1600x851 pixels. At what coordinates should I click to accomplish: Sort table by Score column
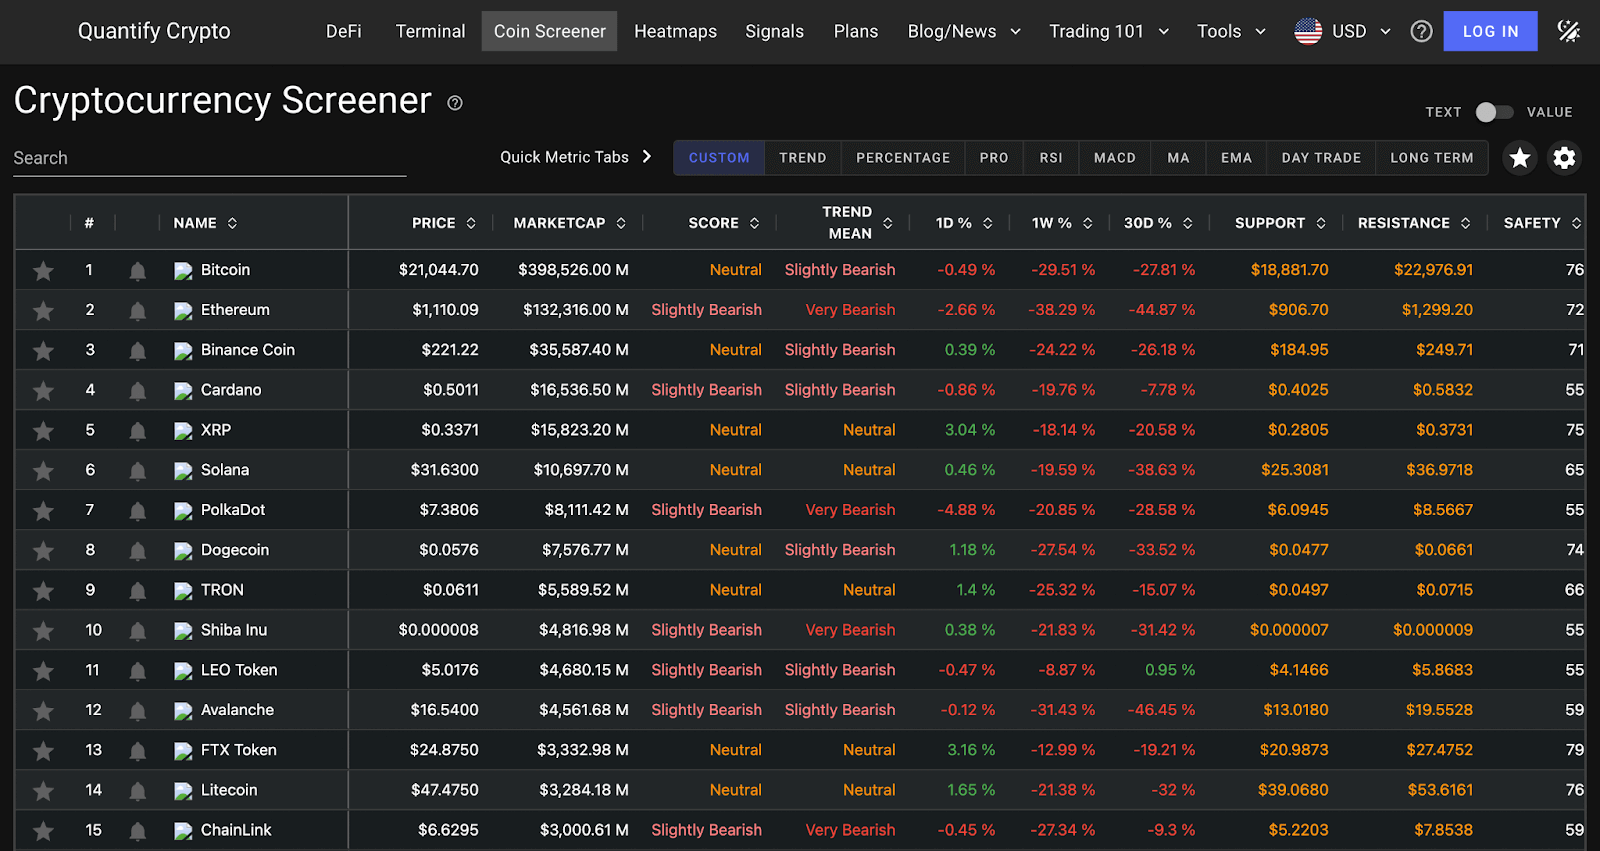(x=724, y=223)
